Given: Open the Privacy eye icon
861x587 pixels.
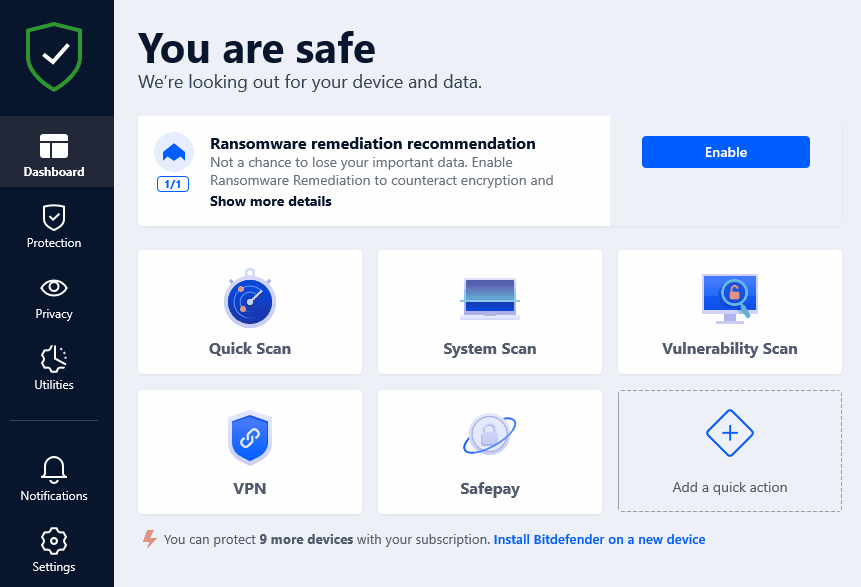Looking at the screenshot, I should click(x=54, y=288).
